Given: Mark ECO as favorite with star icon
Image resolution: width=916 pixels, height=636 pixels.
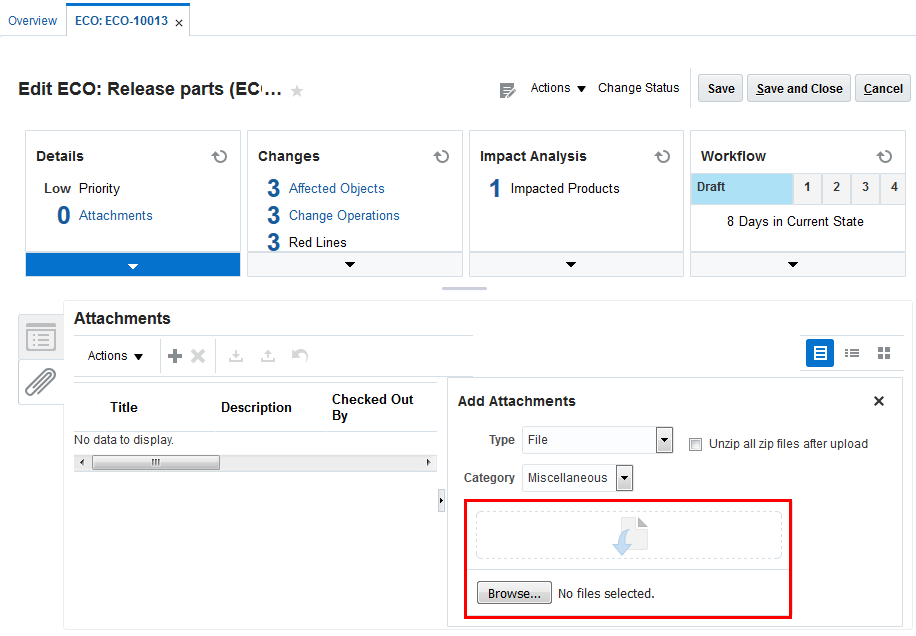Looking at the screenshot, I should coord(297,91).
